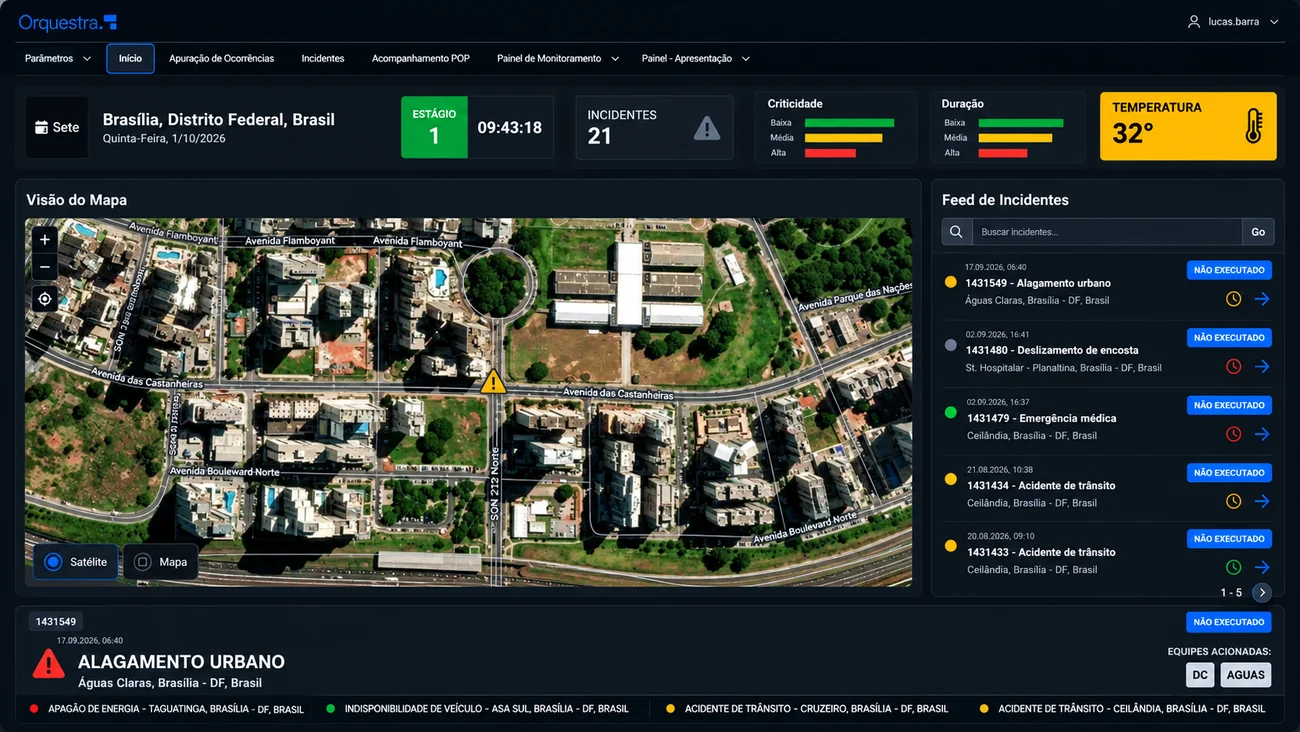Click the DC team button
The image size is (1300, 732).
[1200, 675]
